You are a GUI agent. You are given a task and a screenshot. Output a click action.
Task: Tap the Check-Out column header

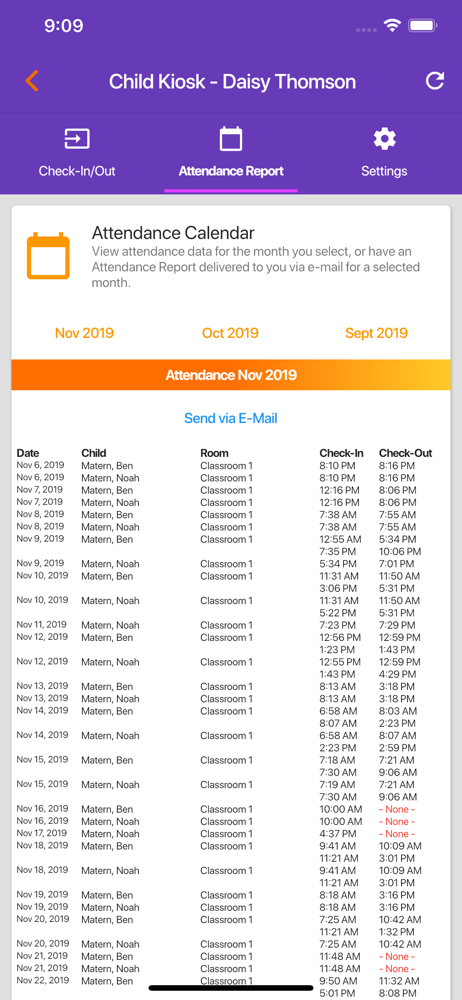point(405,453)
